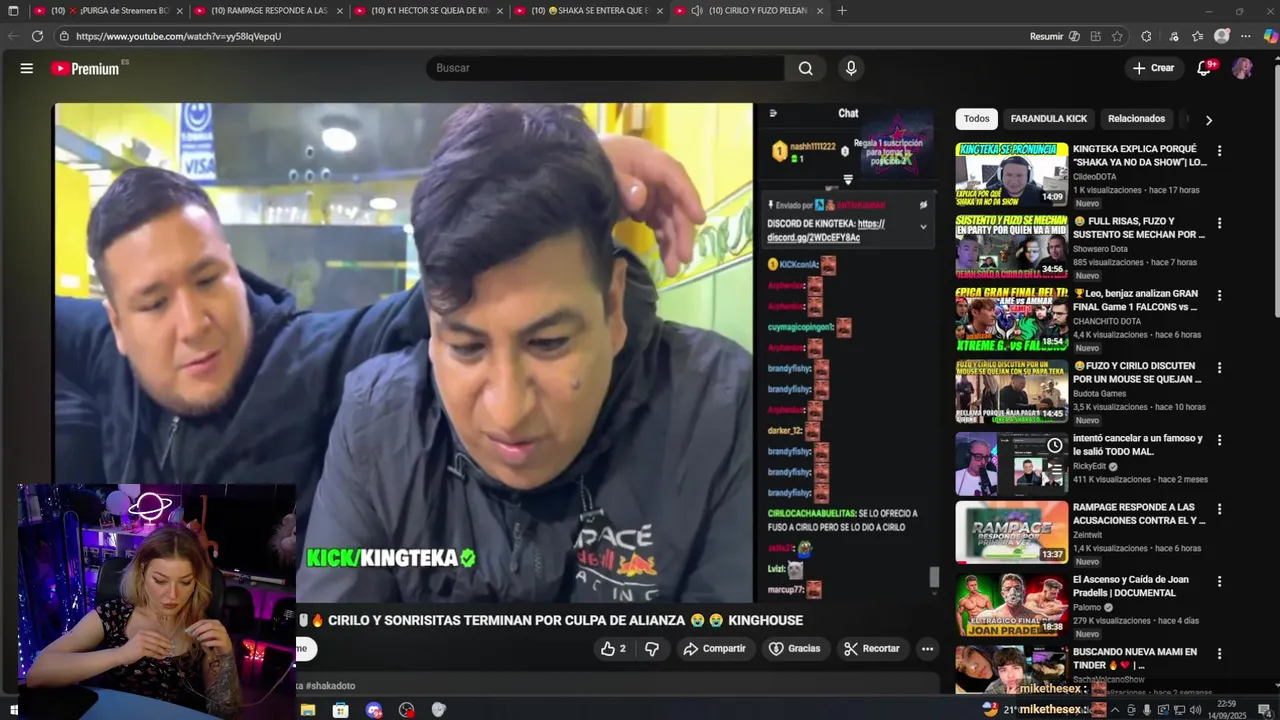Screen dimensions: 1280x720
Task: Open a new browser tab
Action: click(842, 11)
